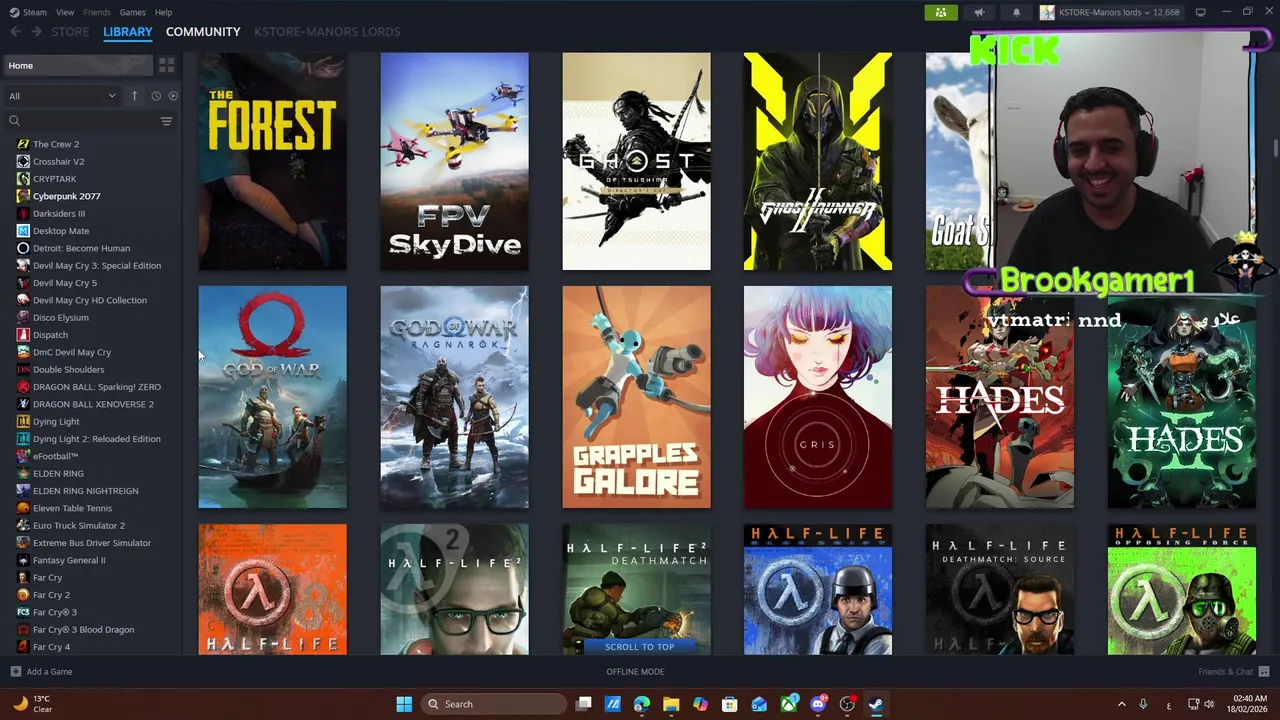Image resolution: width=1280 pixels, height=720 pixels.
Task: Switch to the COMMUNITY tab
Action: (x=203, y=32)
